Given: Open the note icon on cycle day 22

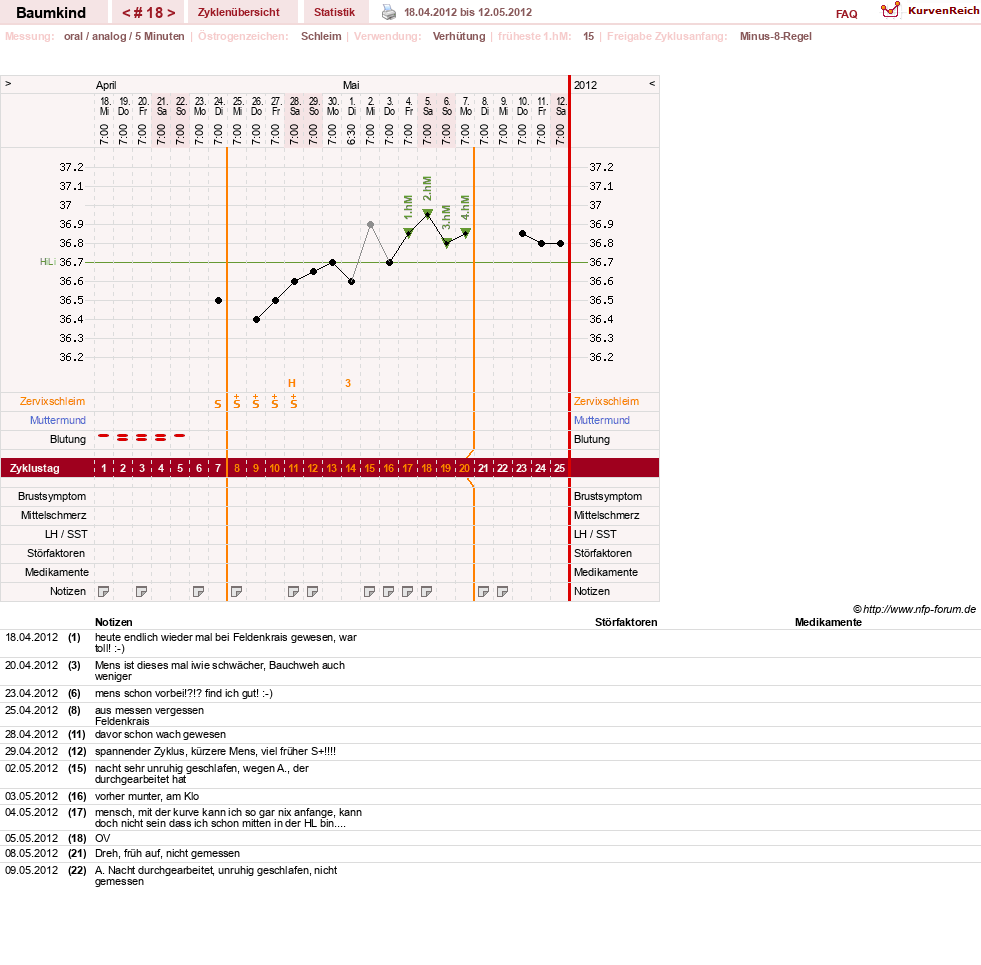Looking at the screenshot, I should tap(502, 591).
